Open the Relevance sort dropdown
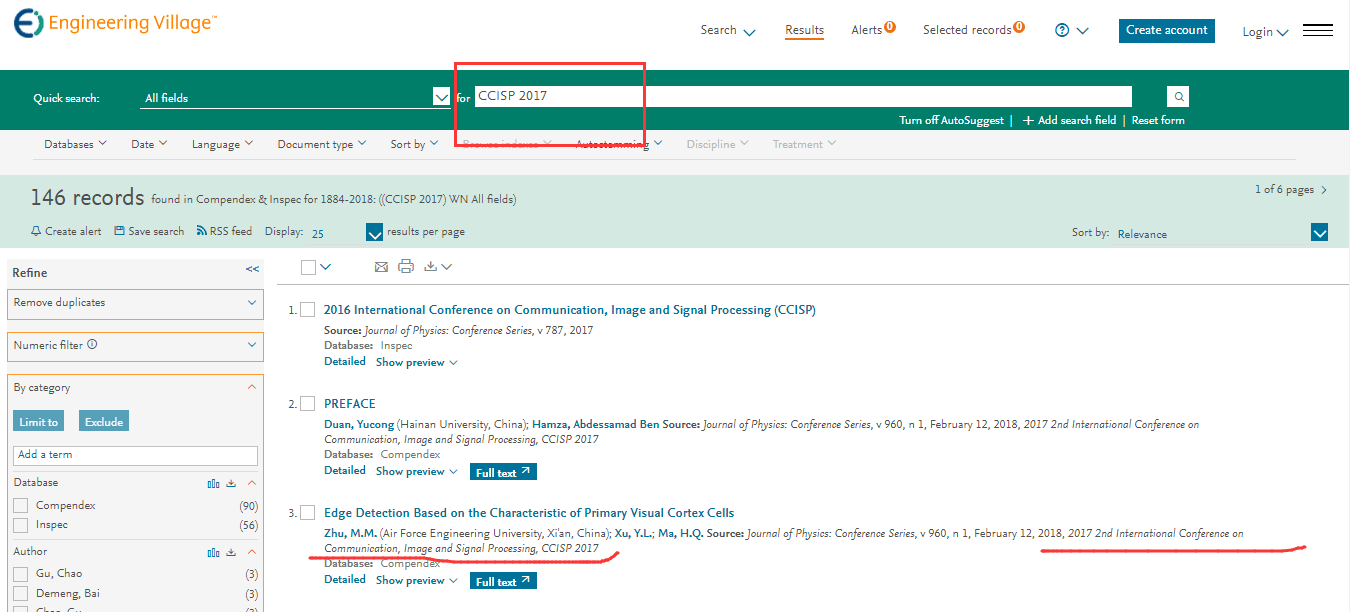Image resolution: width=1350 pixels, height=612 pixels. coord(1320,233)
